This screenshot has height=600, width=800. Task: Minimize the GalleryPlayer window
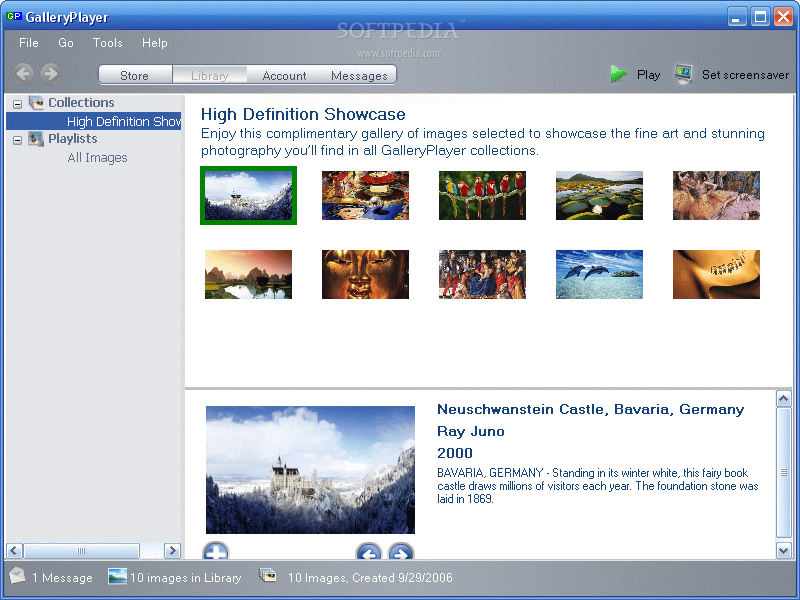(736, 17)
